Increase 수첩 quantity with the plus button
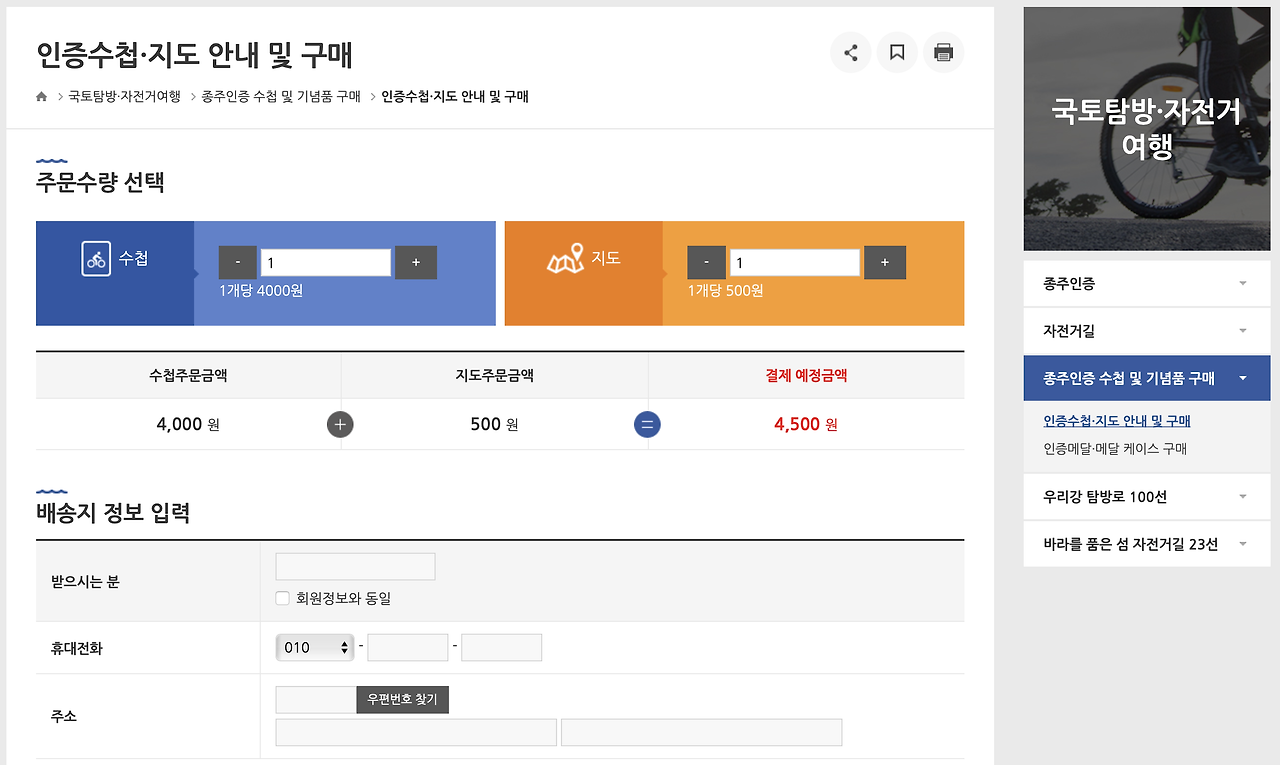 tap(415, 262)
